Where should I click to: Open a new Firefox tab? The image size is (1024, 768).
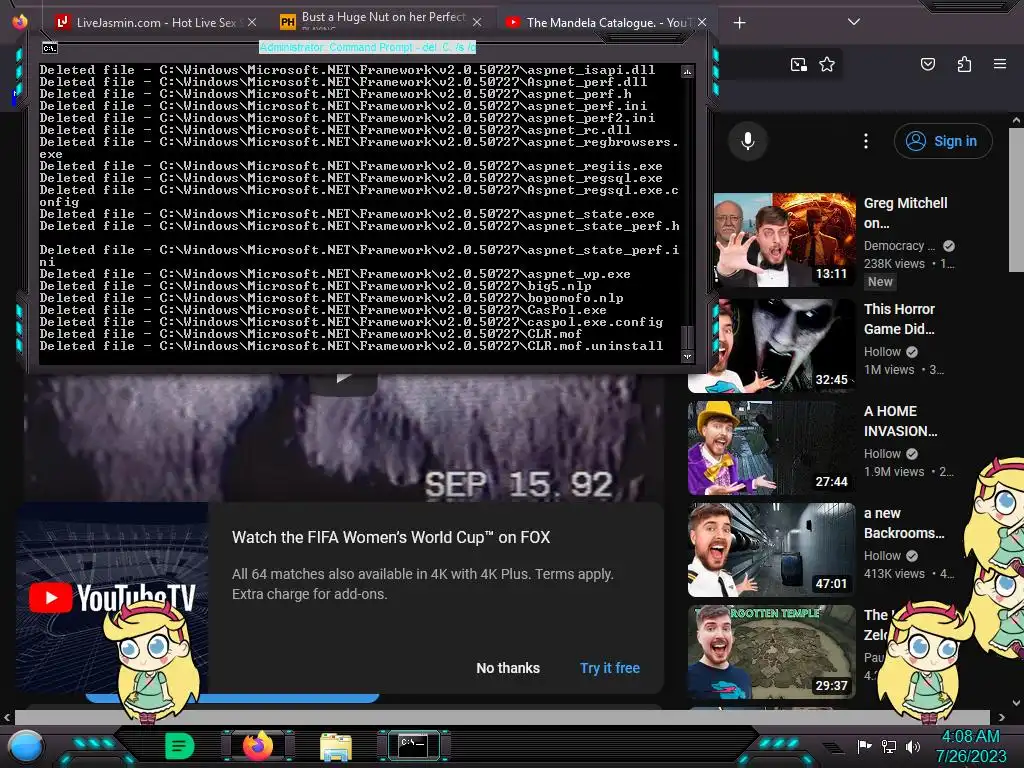point(739,23)
